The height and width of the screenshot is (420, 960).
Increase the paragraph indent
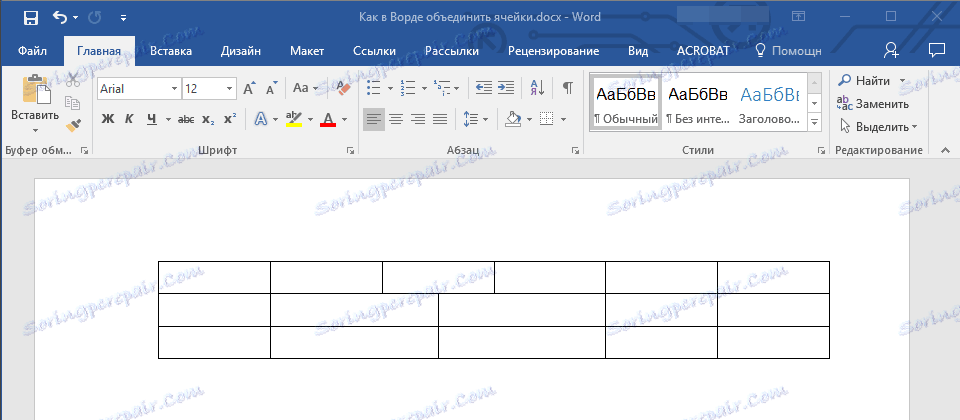coord(506,88)
